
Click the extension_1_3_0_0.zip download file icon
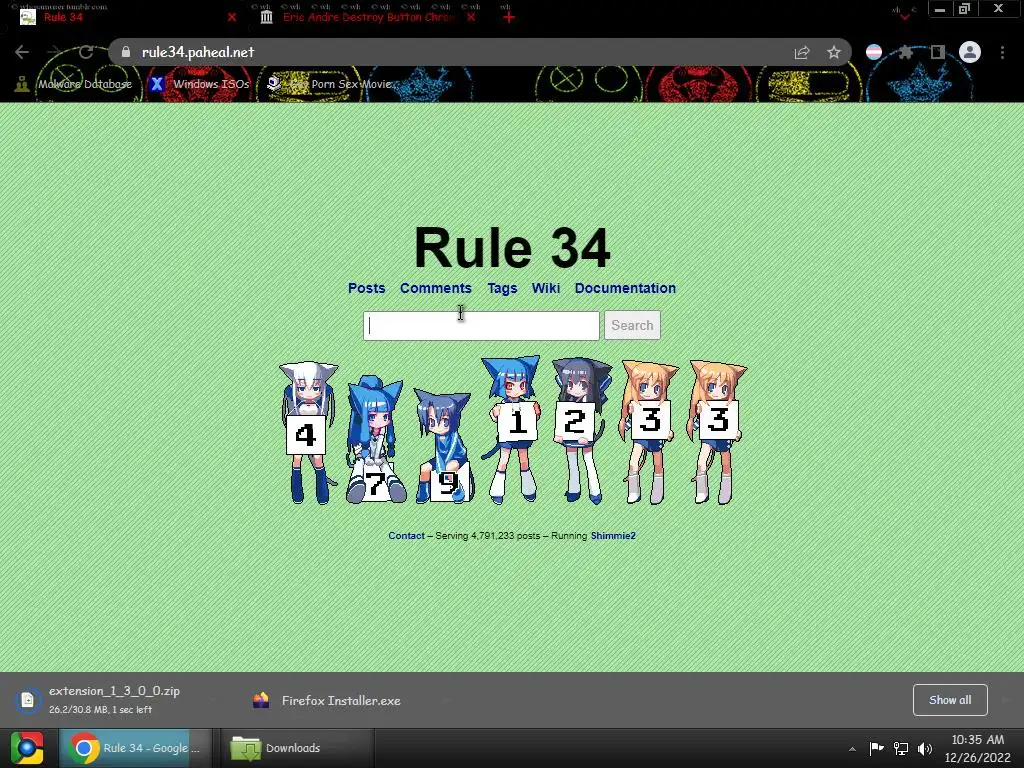point(27,700)
